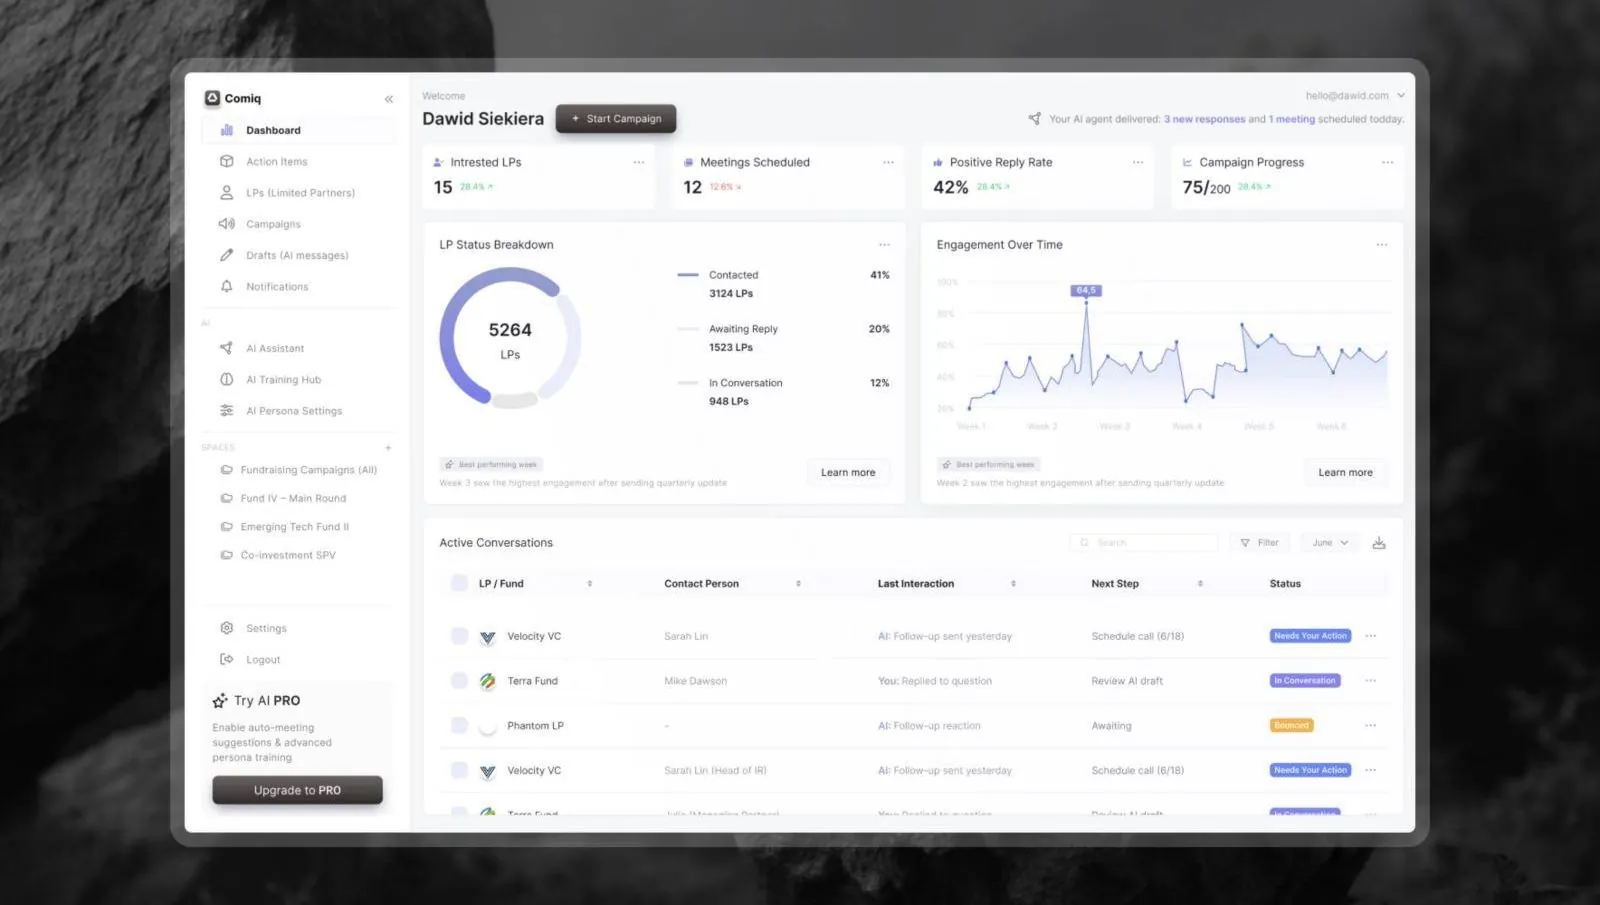Open row options for Phantom LP

pos(1371,726)
